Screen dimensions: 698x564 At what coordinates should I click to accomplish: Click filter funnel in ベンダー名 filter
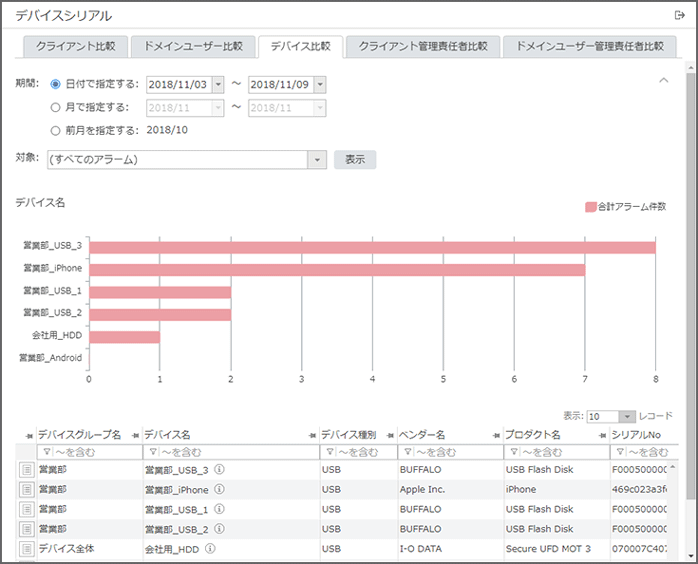408,452
